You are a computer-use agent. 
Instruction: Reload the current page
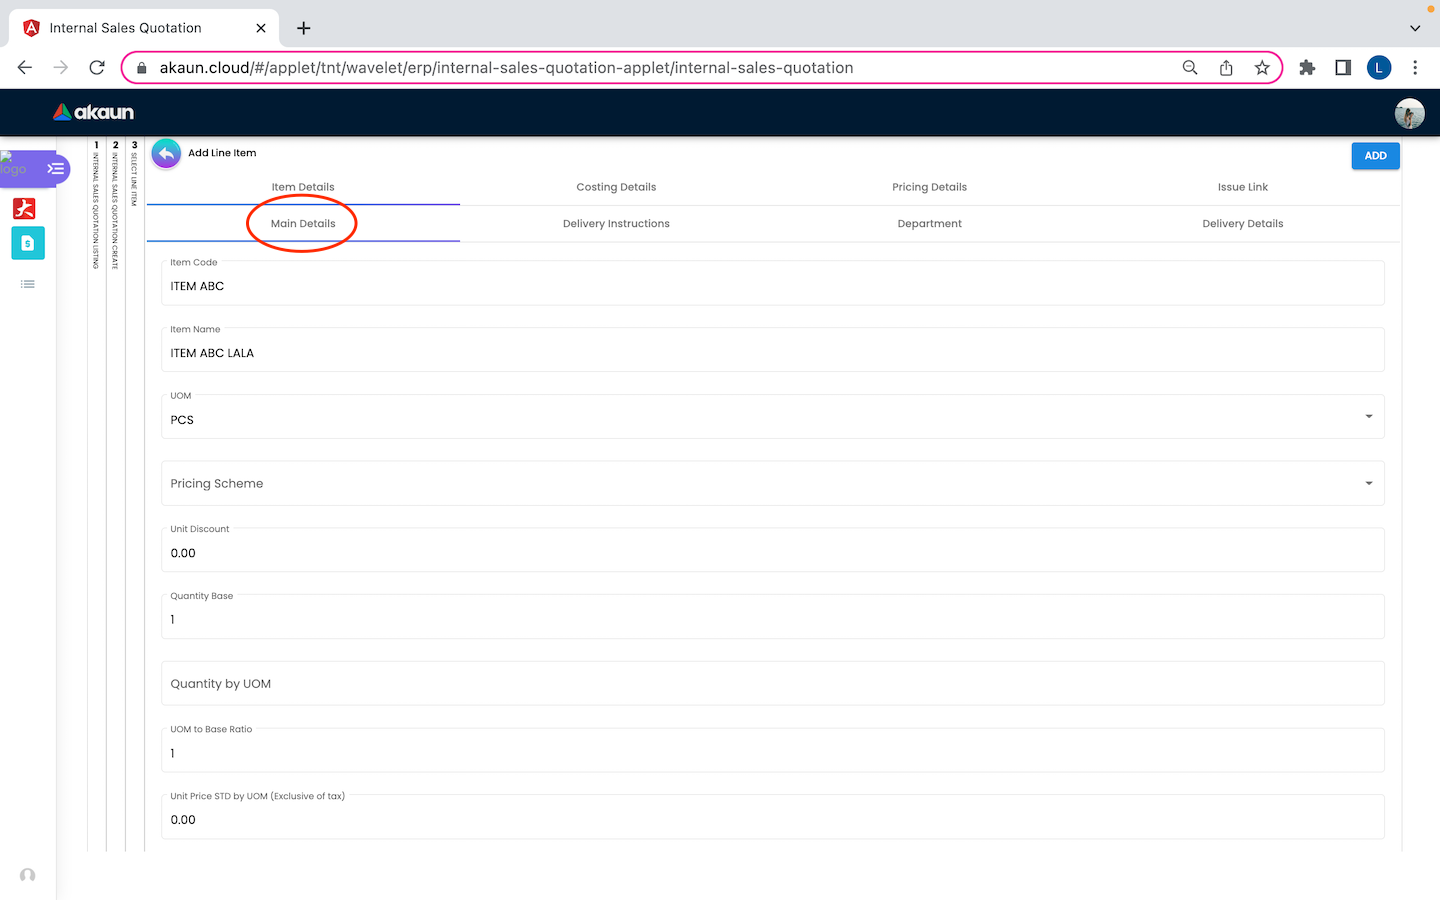pyautogui.click(x=97, y=68)
